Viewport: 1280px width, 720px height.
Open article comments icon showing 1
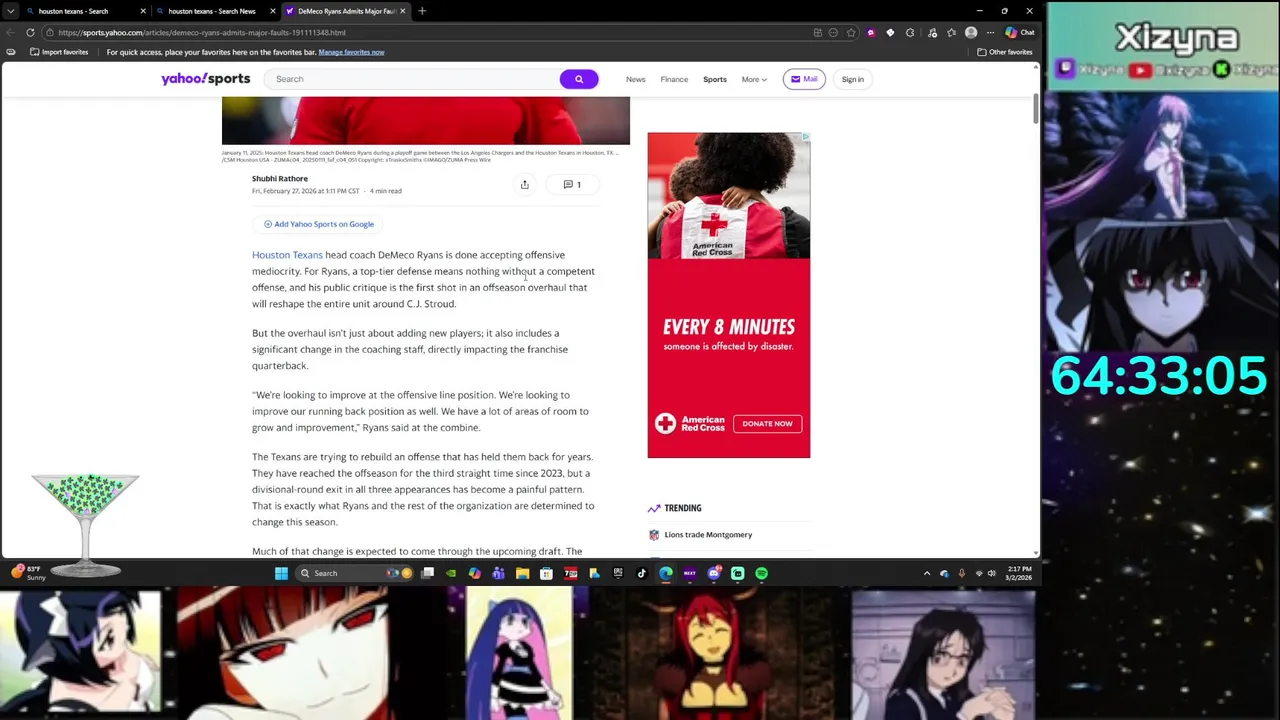pyautogui.click(x=572, y=184)
